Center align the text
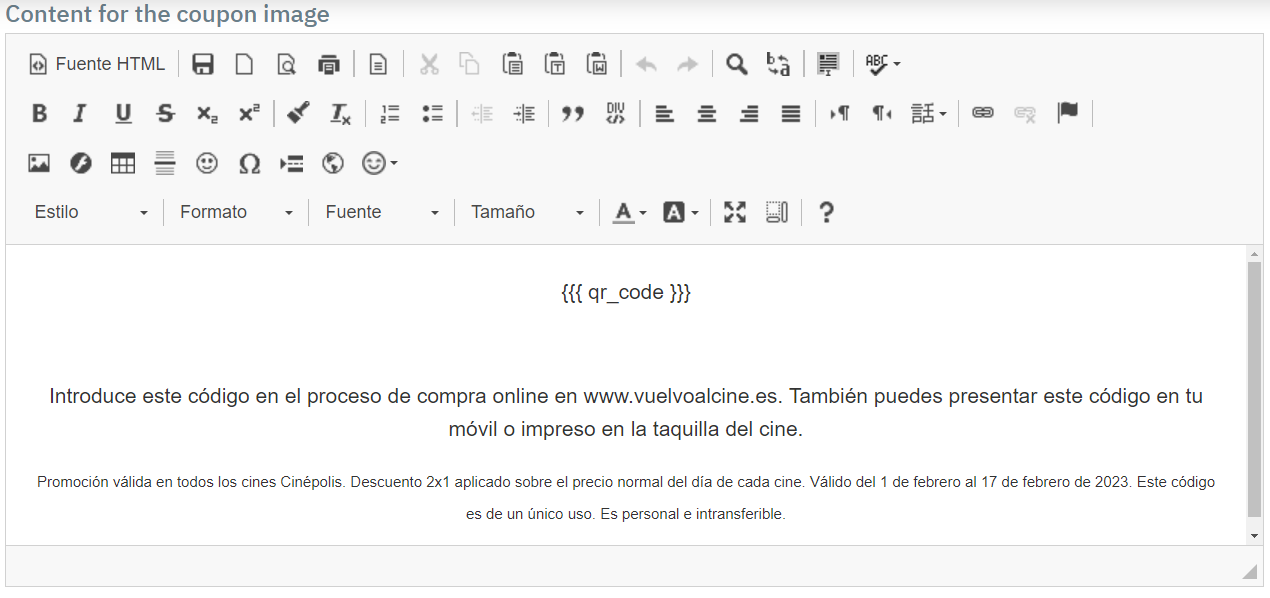1270x598 pixels. click(706, 113)
